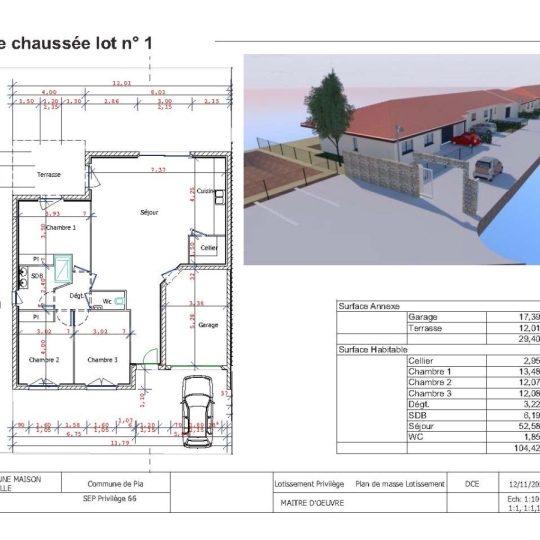Select the car outline in the floor plan driveway
The image size is (540, 540).
198,412
